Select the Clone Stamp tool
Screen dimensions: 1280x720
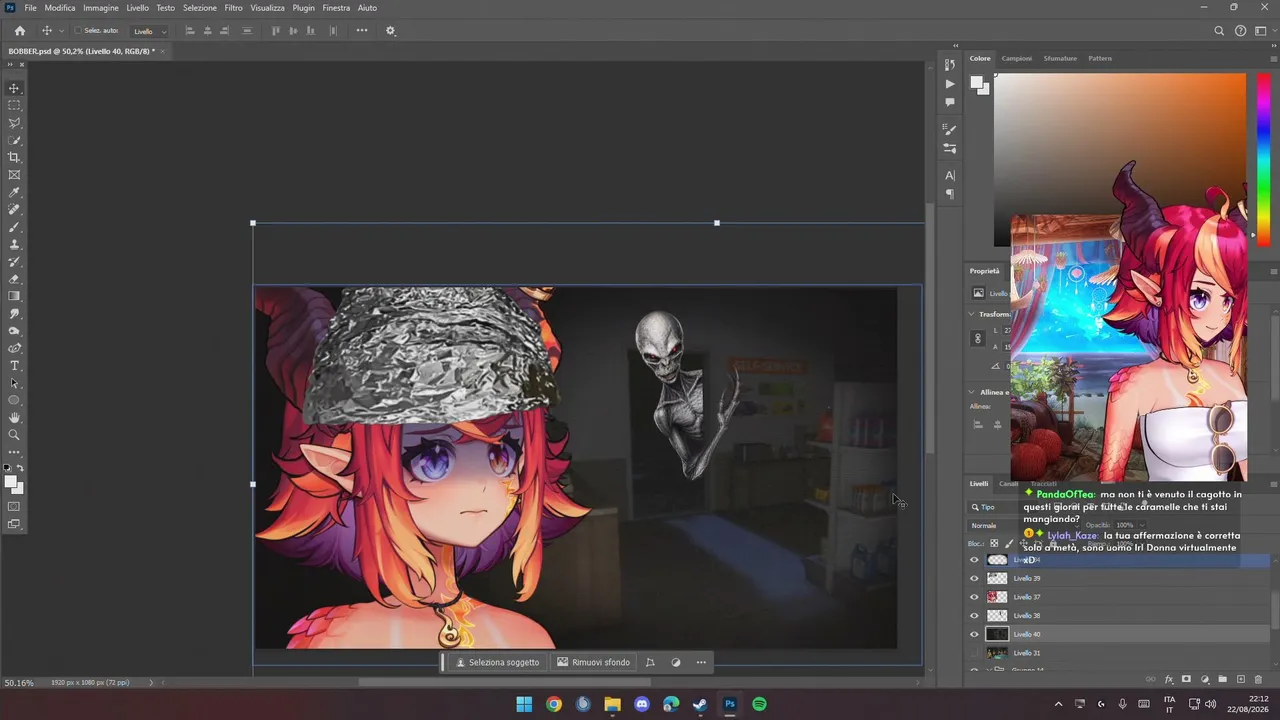[14, 244]
